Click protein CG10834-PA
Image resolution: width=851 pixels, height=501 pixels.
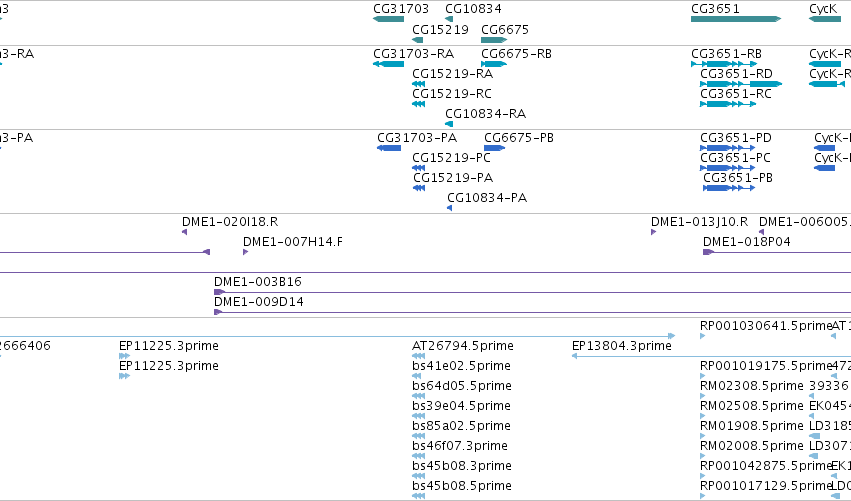449,208
